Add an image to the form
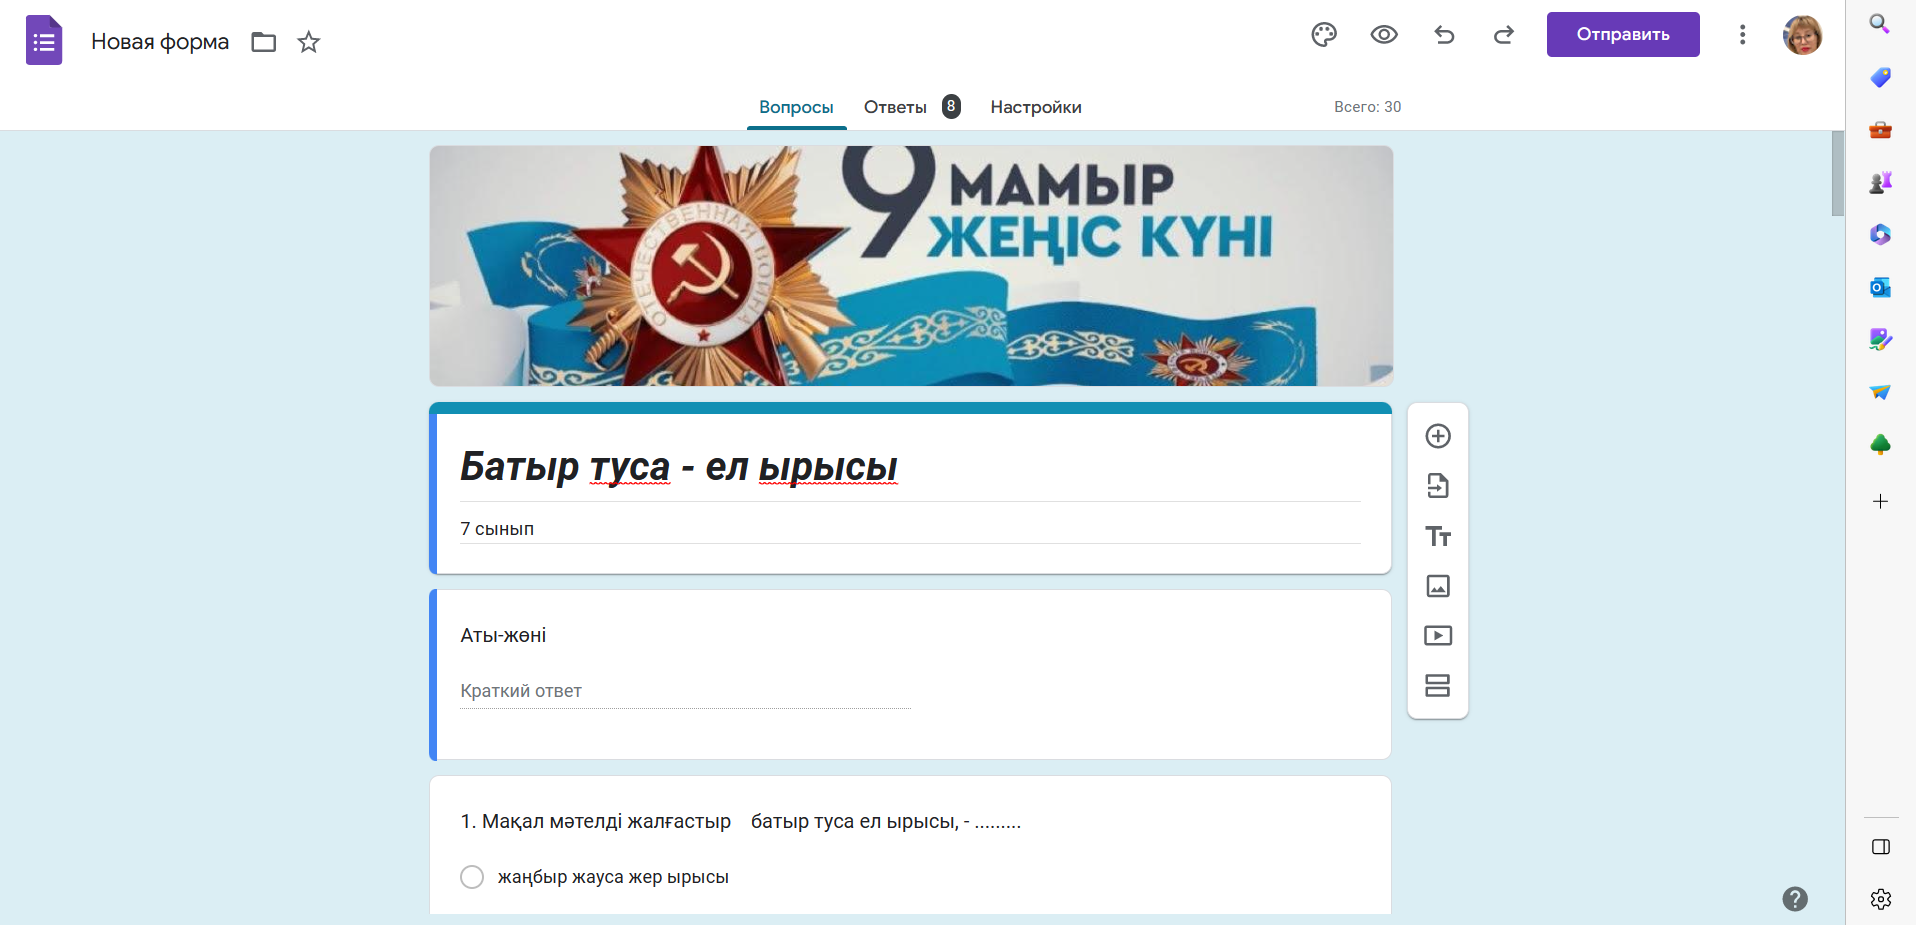The width and height of the screenshot is (1916, 925). tap(1438, 586)
